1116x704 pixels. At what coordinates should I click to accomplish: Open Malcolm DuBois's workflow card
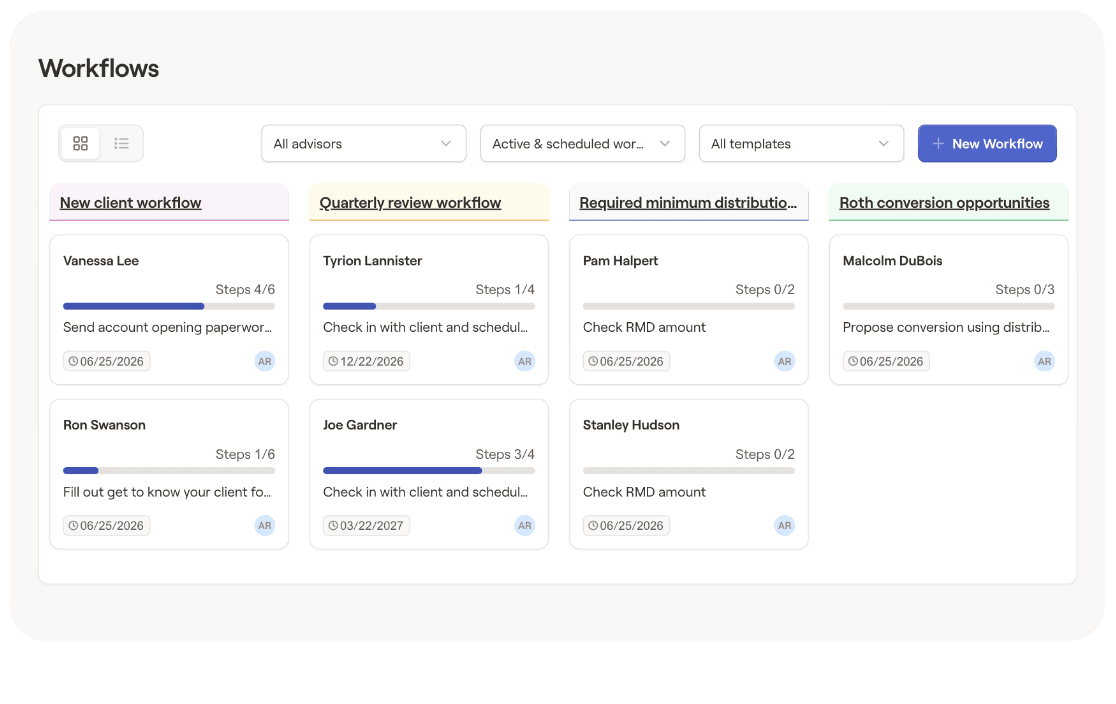(x=949, y=310)
